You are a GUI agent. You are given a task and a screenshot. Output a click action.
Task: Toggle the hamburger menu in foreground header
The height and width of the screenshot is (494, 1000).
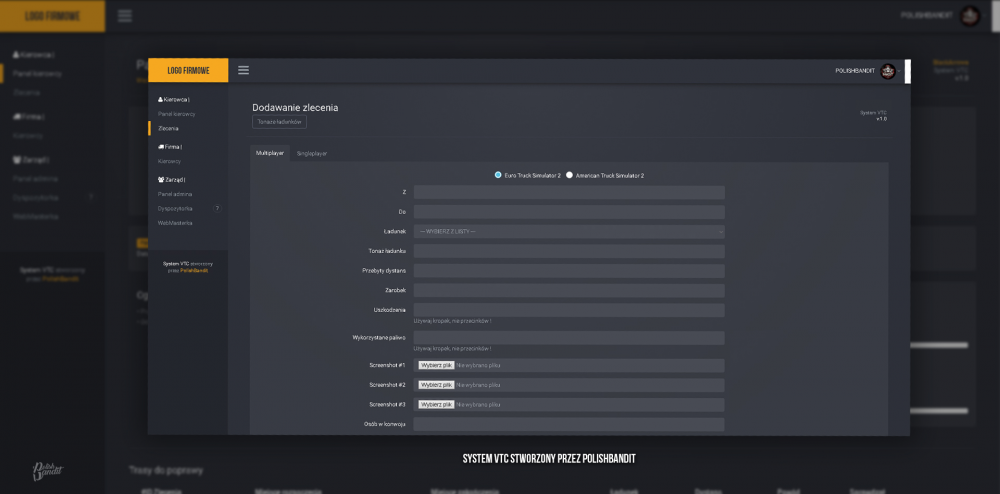point(243,70)
